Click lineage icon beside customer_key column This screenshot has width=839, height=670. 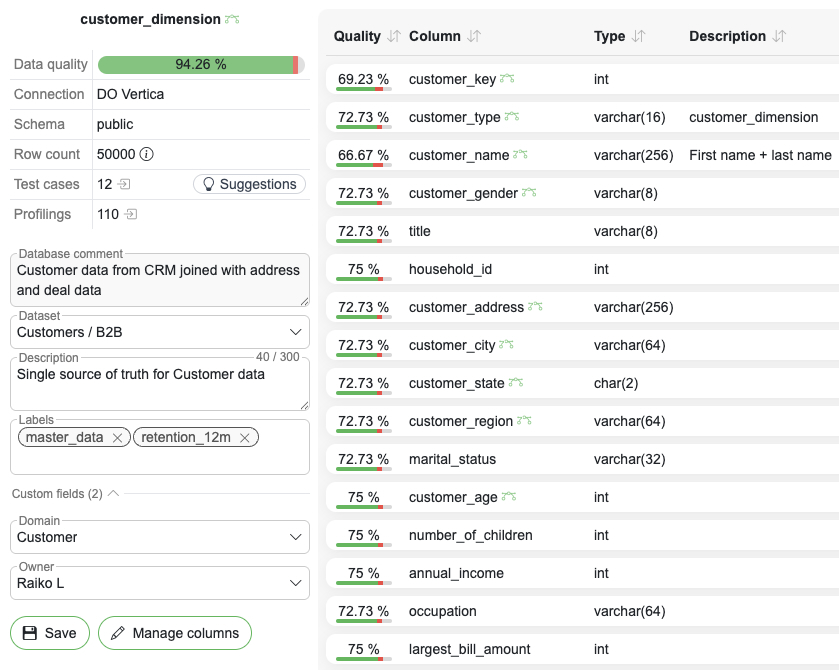pyautogui.click(x=508, y=79)
